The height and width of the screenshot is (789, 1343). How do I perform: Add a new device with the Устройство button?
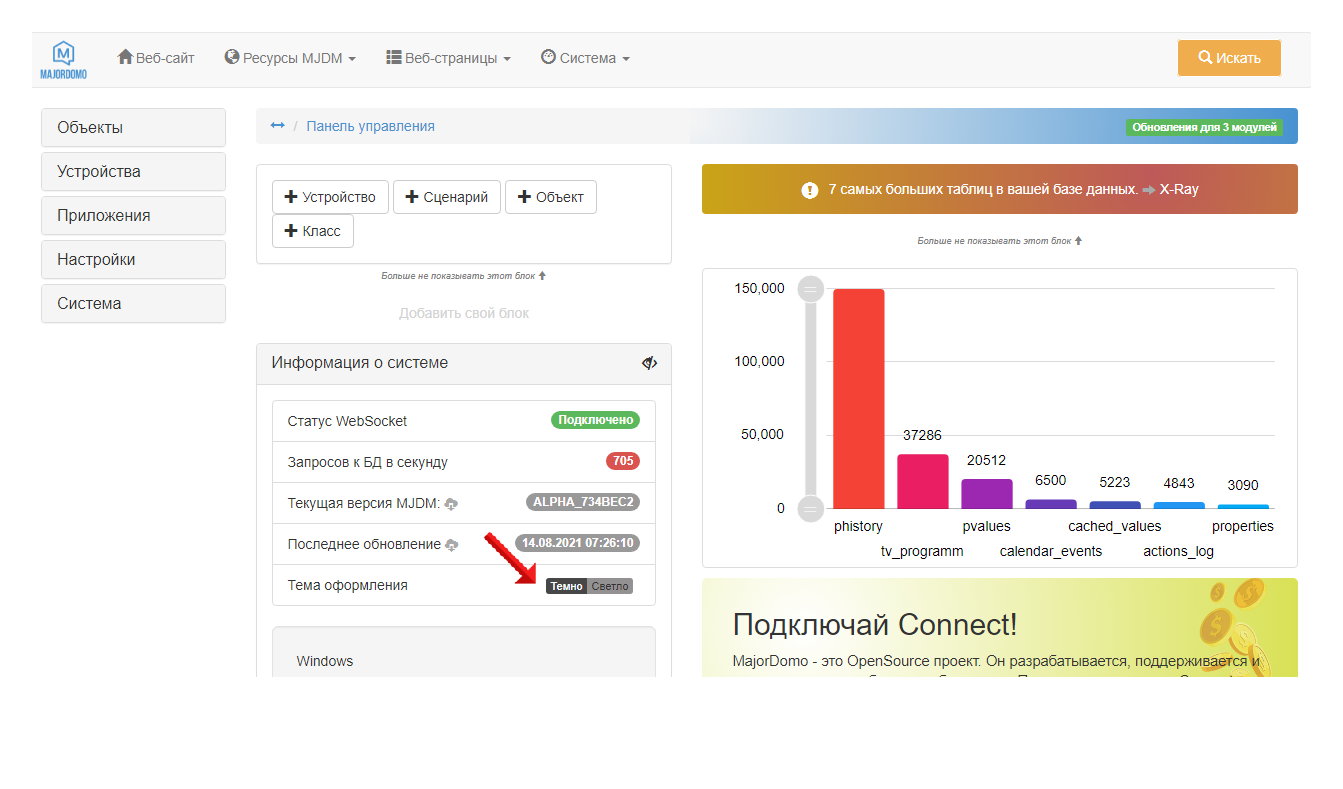pos(330,197)
